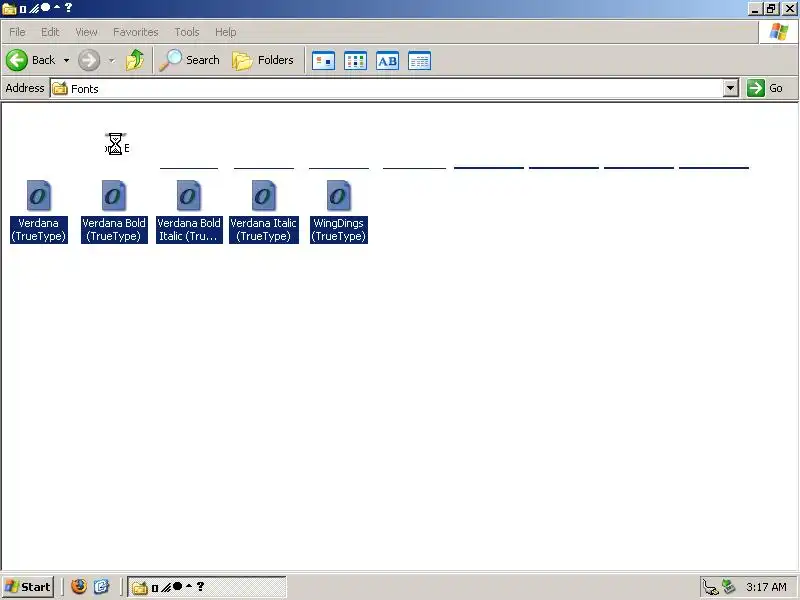Open the File menu
Viewport: 800px width, 600px height.
tap(17, 32)
